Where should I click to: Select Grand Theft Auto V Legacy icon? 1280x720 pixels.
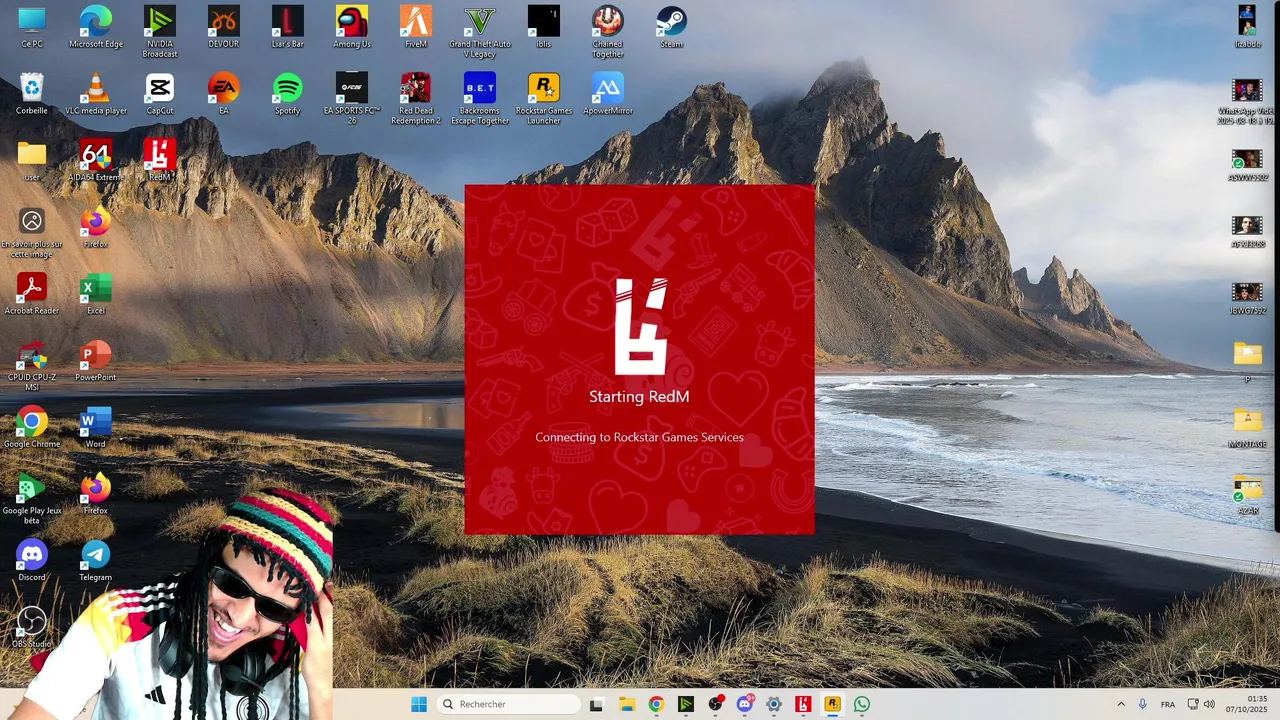coord(480,32)
